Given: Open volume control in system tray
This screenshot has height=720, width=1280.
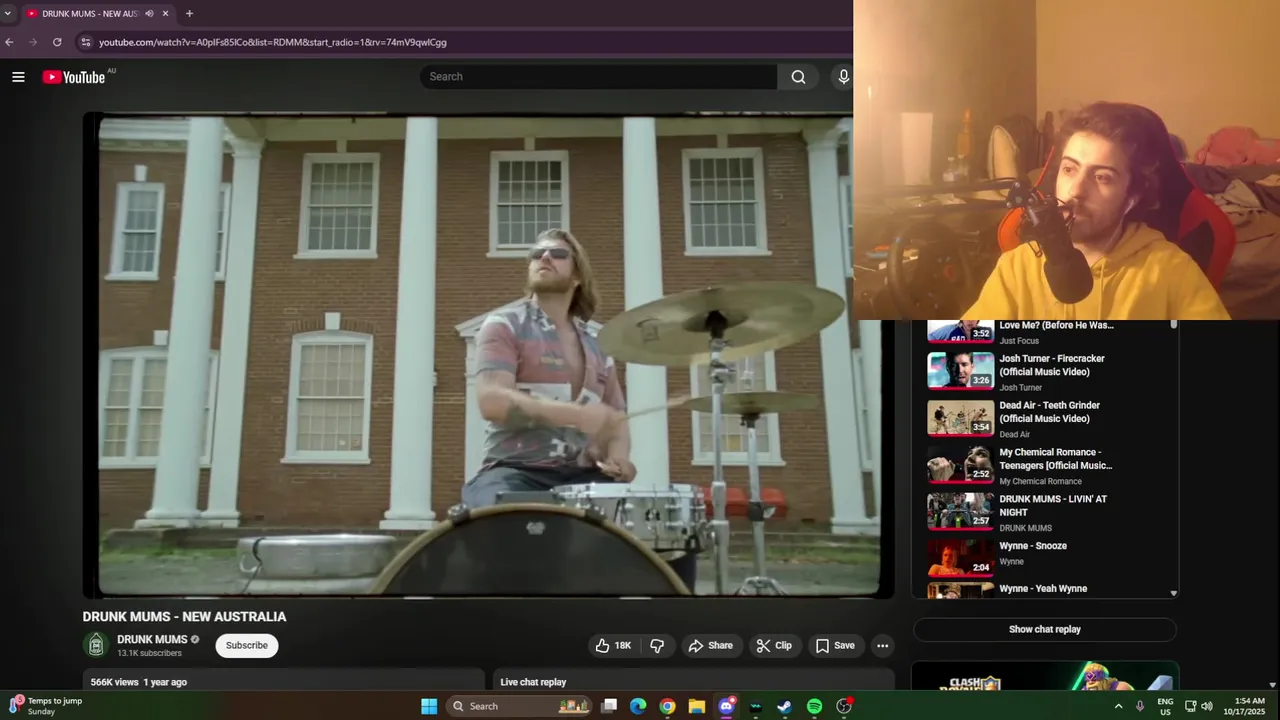Looking at the screenshot, I should click(1206, 706).
